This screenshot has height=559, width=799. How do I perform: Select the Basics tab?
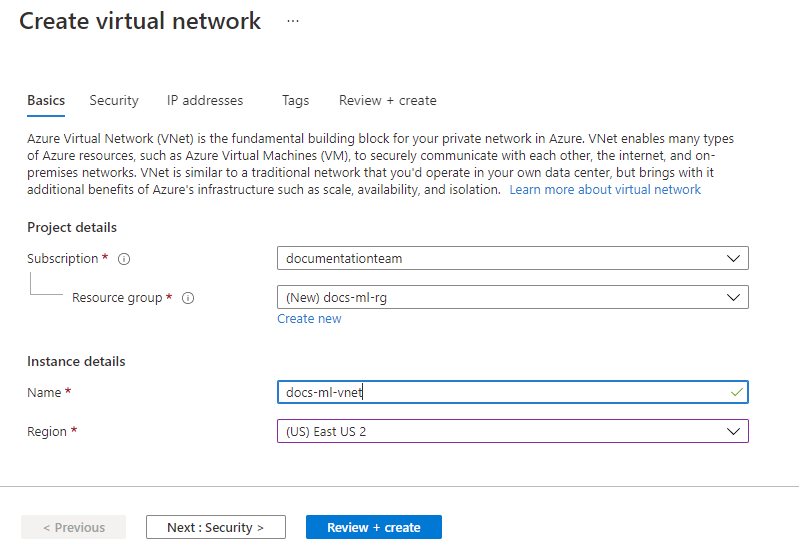tap(46, 101)
